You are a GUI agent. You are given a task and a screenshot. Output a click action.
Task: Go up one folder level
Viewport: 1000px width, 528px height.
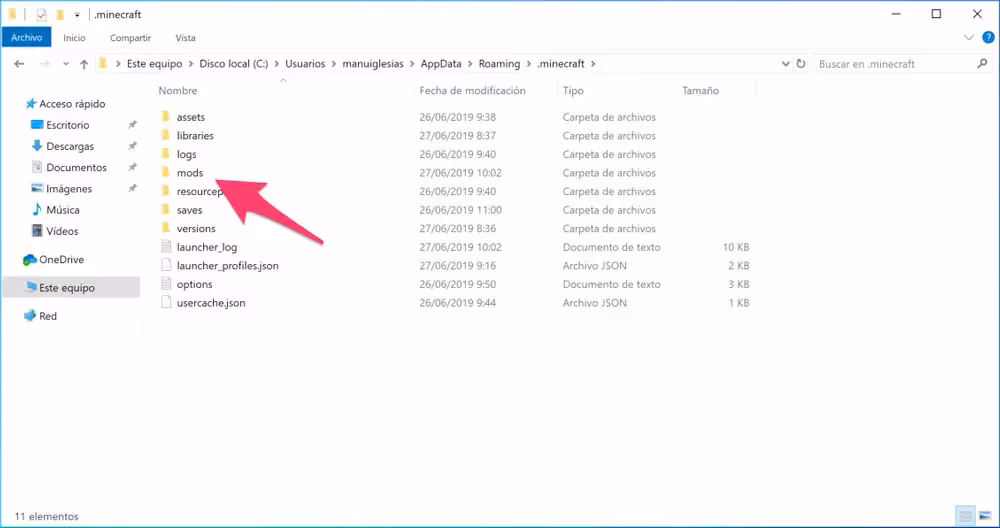point(84,64)
